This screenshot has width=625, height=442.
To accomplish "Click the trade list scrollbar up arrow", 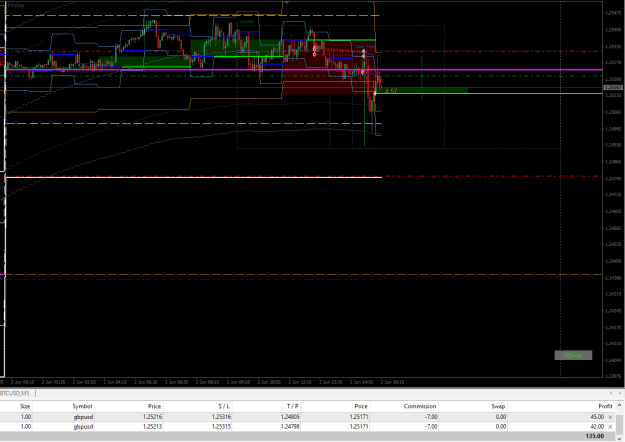I will point(619,405).
